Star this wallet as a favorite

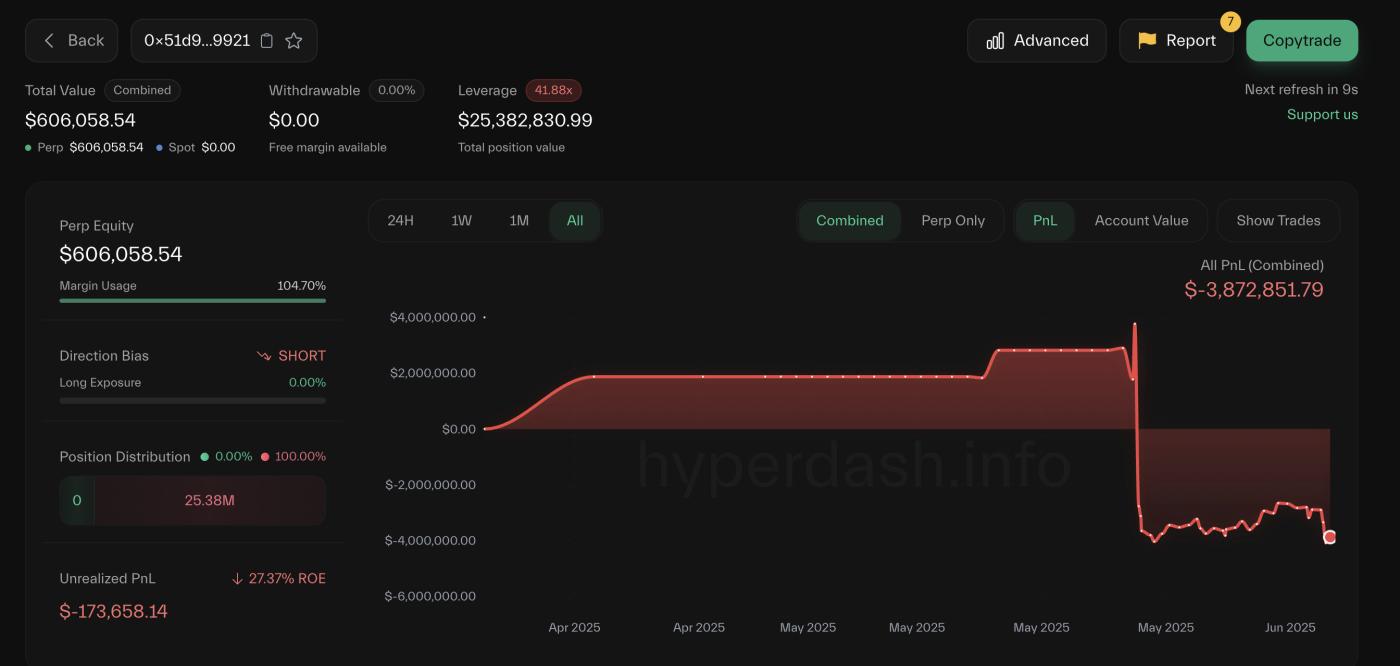[293, 40]
